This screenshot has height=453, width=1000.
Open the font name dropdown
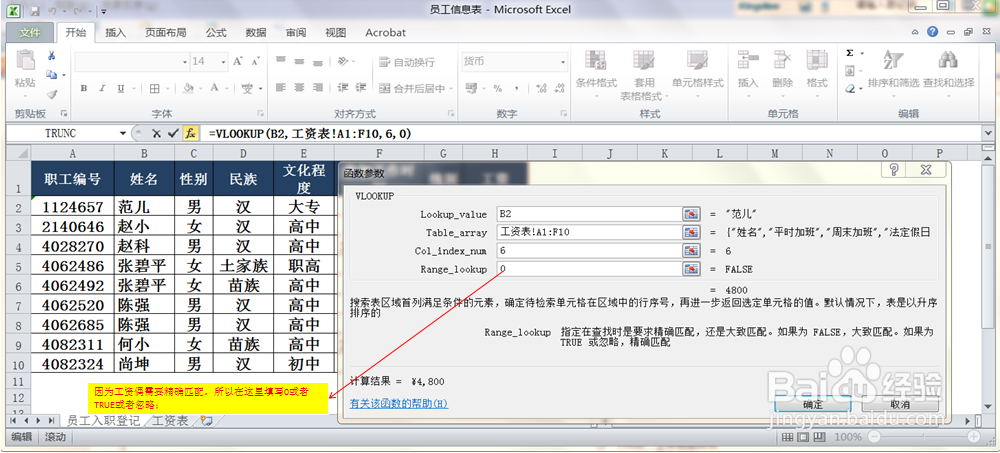[185, 62]
